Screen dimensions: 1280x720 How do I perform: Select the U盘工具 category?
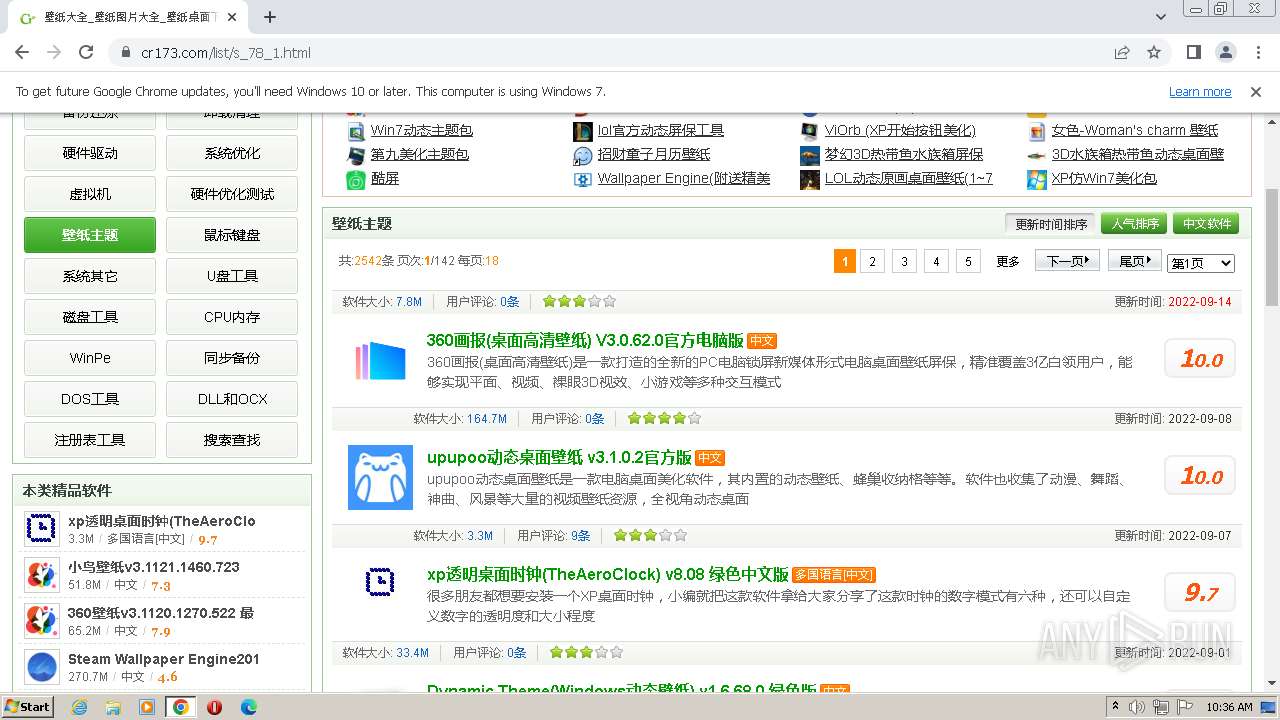(x=232, y=276)
